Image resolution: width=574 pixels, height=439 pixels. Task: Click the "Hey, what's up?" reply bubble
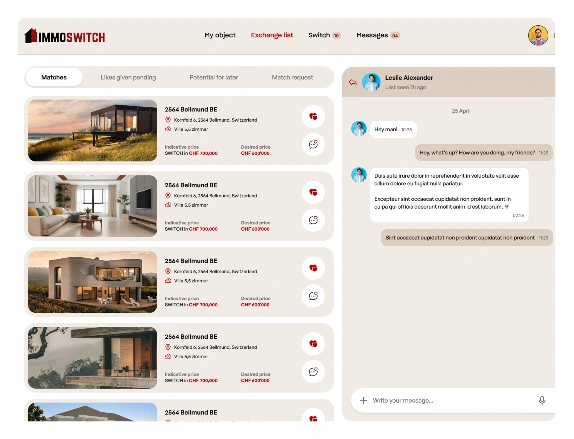[x=483, y=152]
